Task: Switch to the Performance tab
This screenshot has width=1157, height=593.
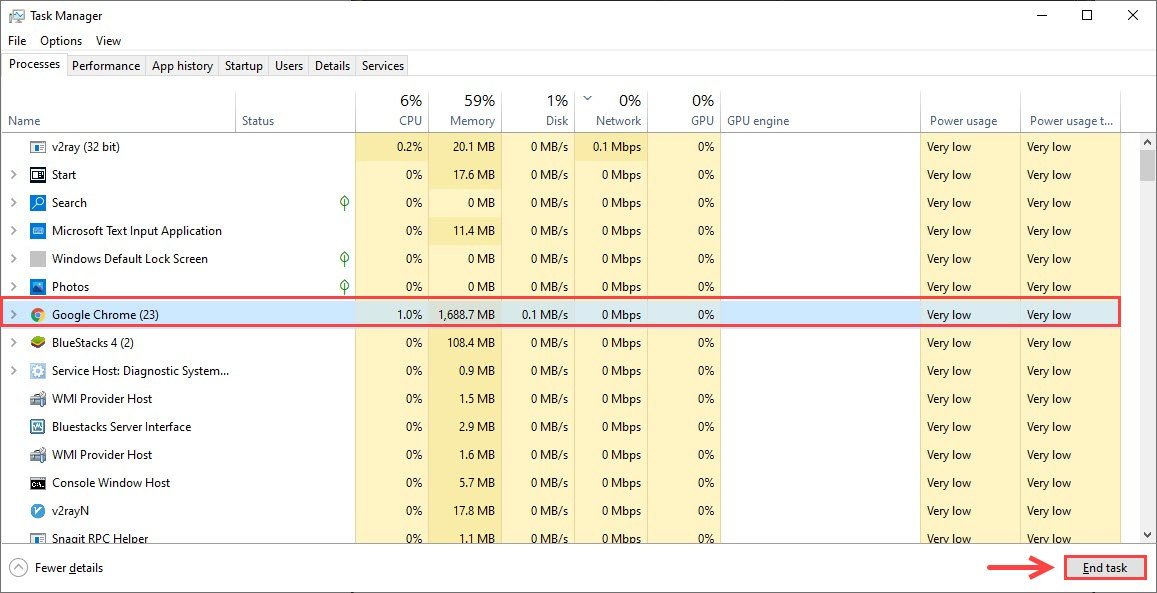Action: [x=106, y=66]
